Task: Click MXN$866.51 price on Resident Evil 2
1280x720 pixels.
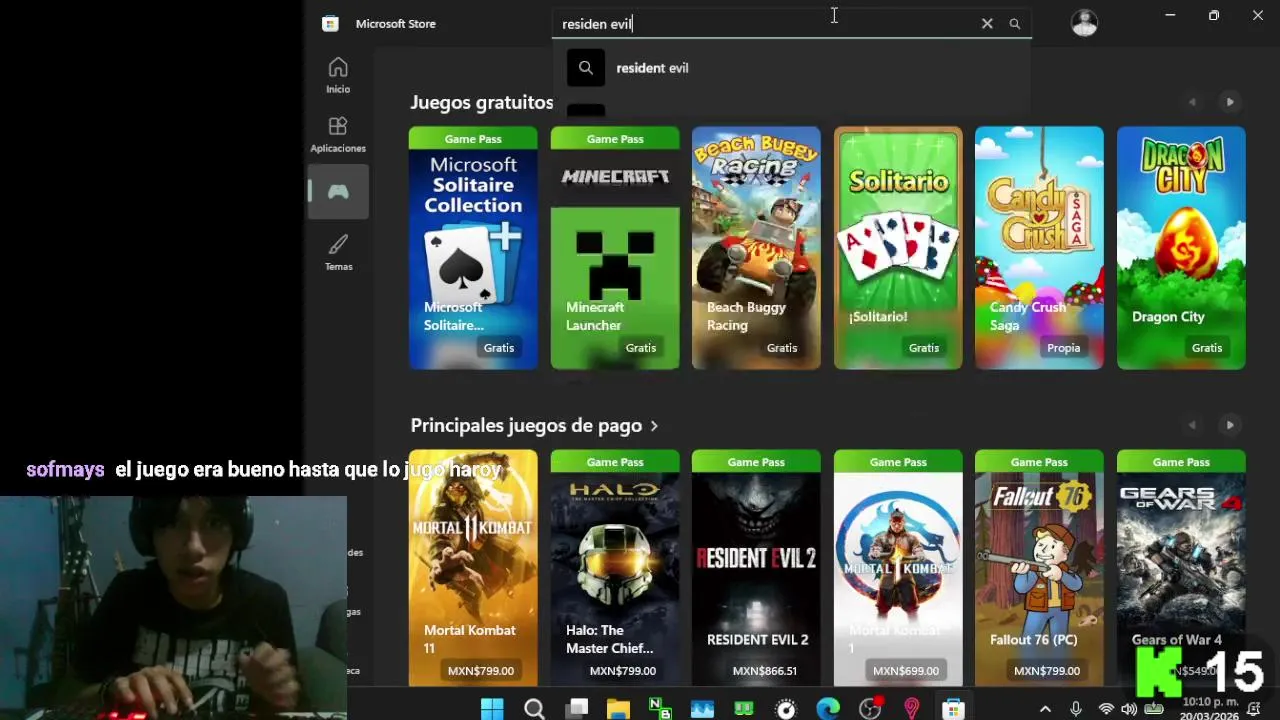Action: coord(765,671)
